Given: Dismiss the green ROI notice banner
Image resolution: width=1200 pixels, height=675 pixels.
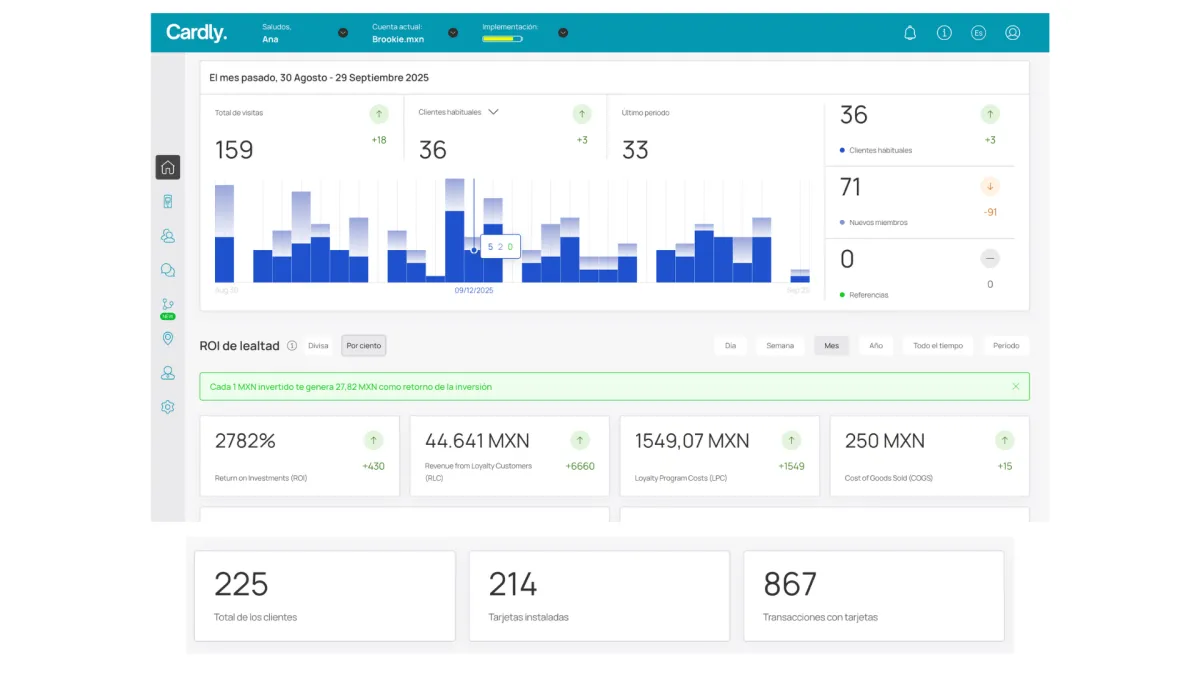Looking at the screenshot, I should [1016, 386].
